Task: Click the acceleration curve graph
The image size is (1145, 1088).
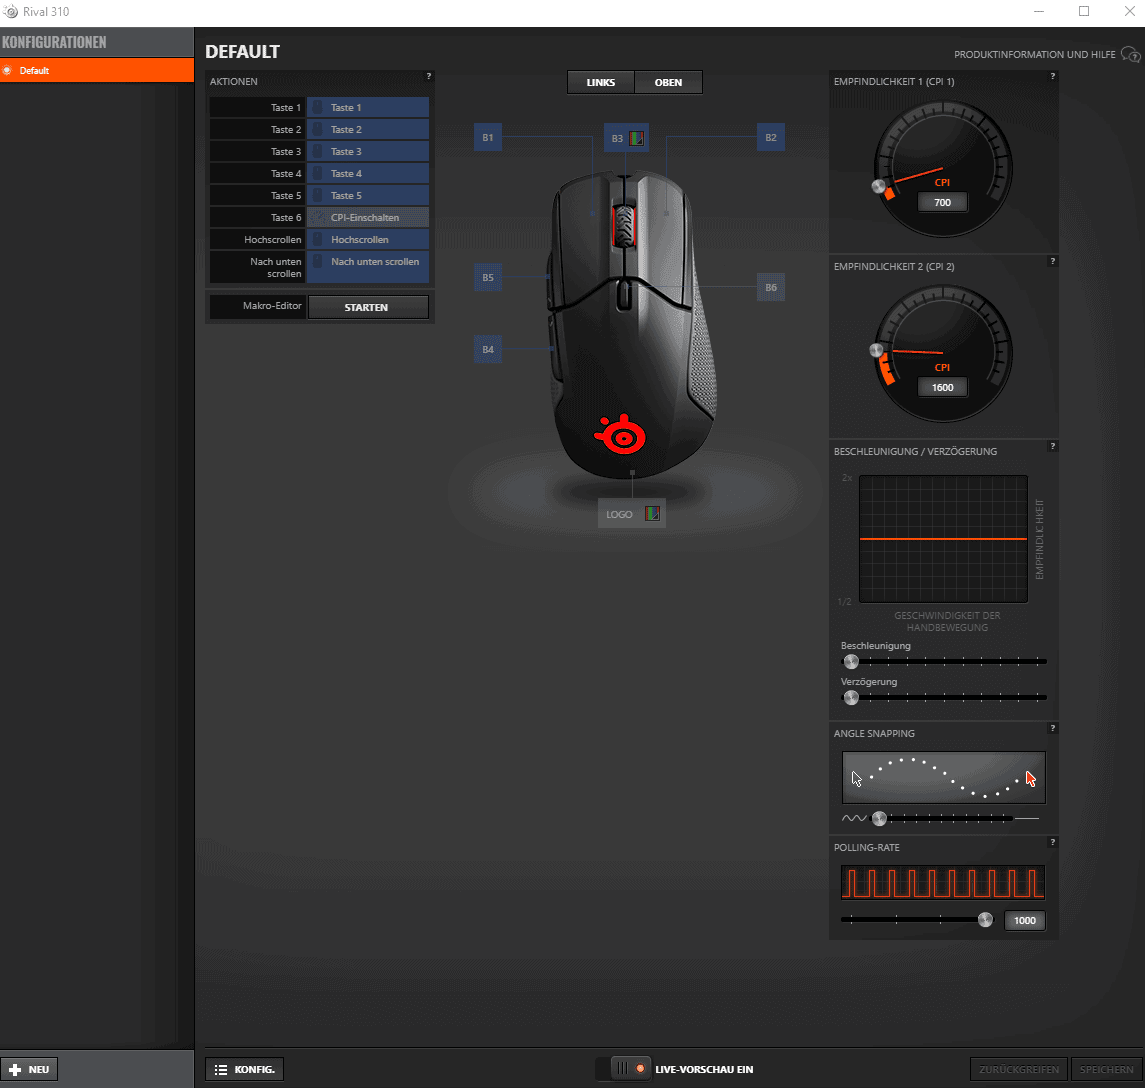Action: pos(943,539)
